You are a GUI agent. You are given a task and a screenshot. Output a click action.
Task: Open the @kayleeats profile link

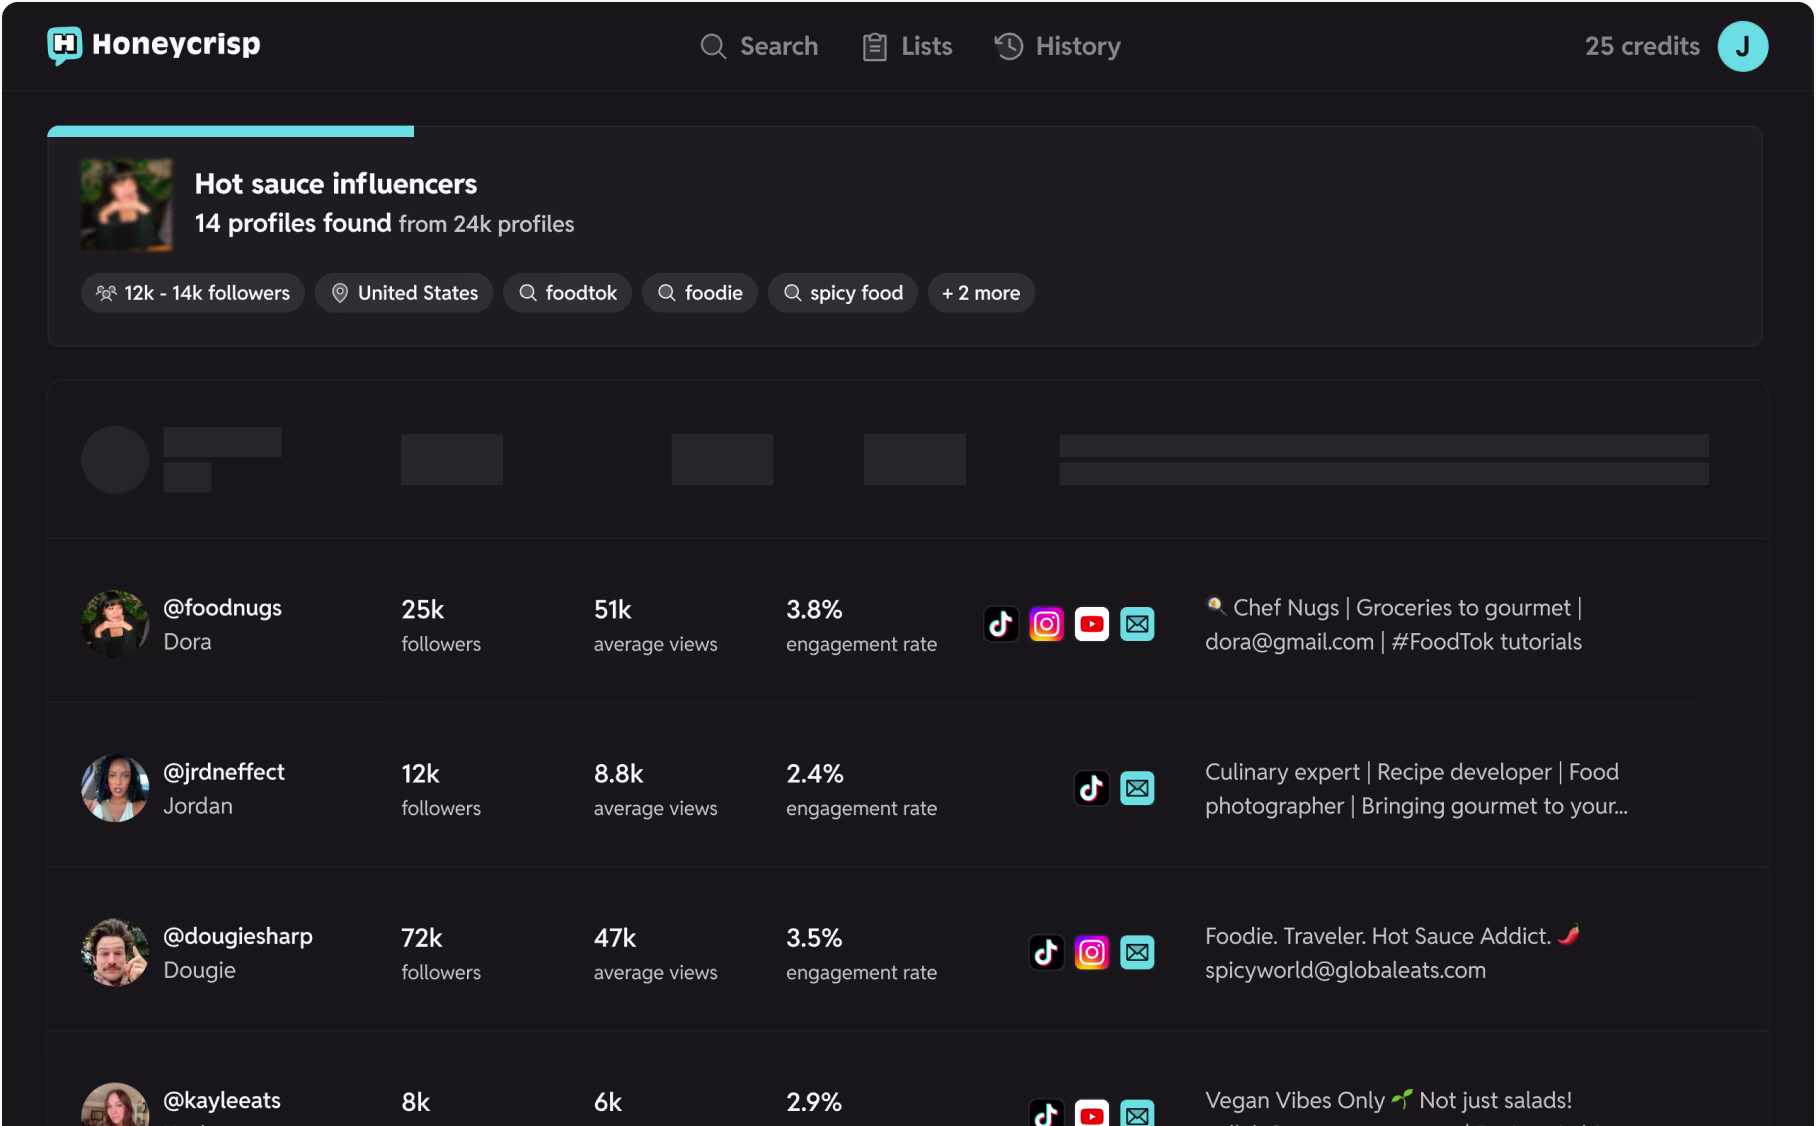point(221,1100)
